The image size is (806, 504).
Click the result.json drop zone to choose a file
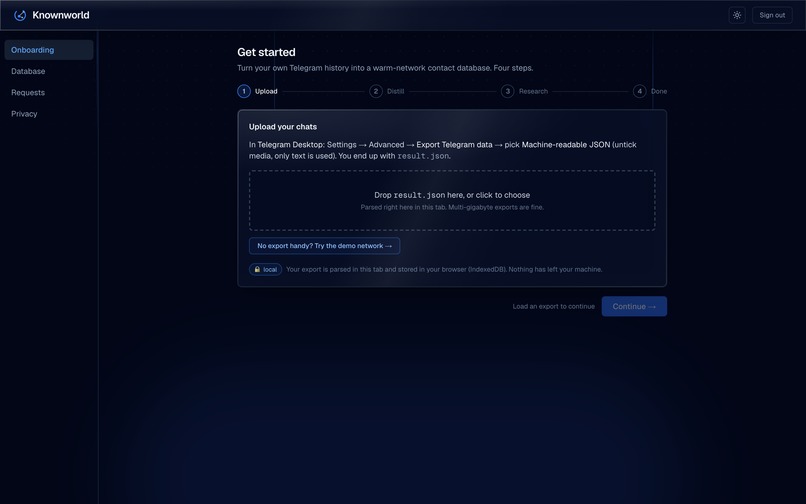[x=452, y=201]
